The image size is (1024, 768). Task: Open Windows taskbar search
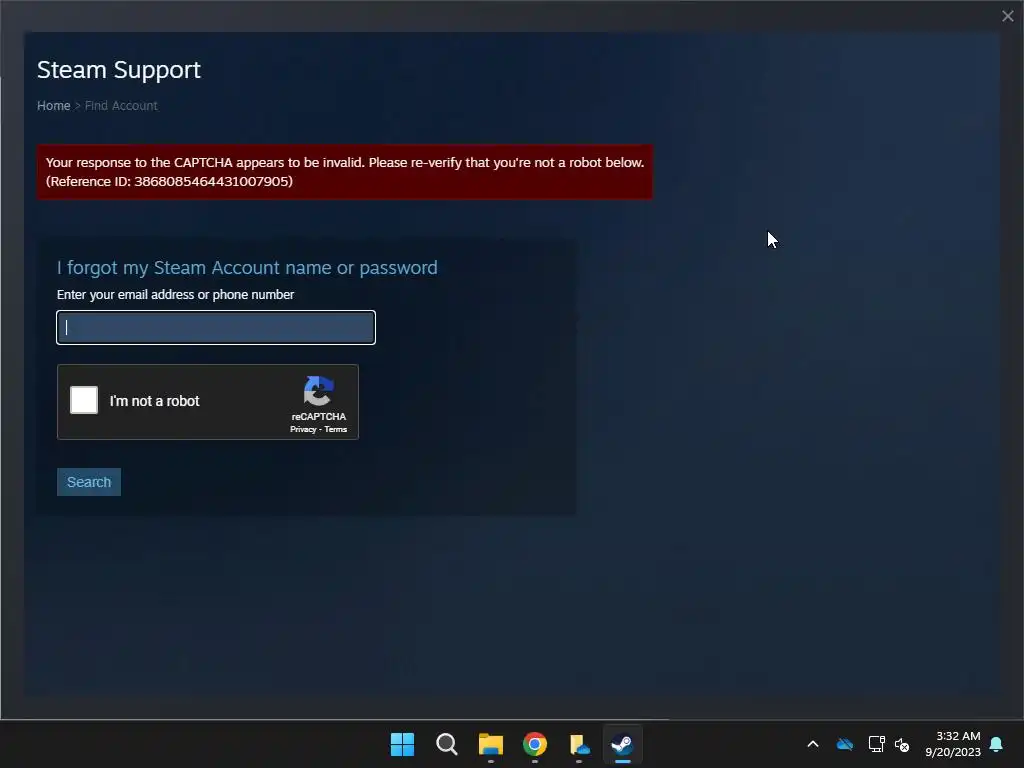447,744
